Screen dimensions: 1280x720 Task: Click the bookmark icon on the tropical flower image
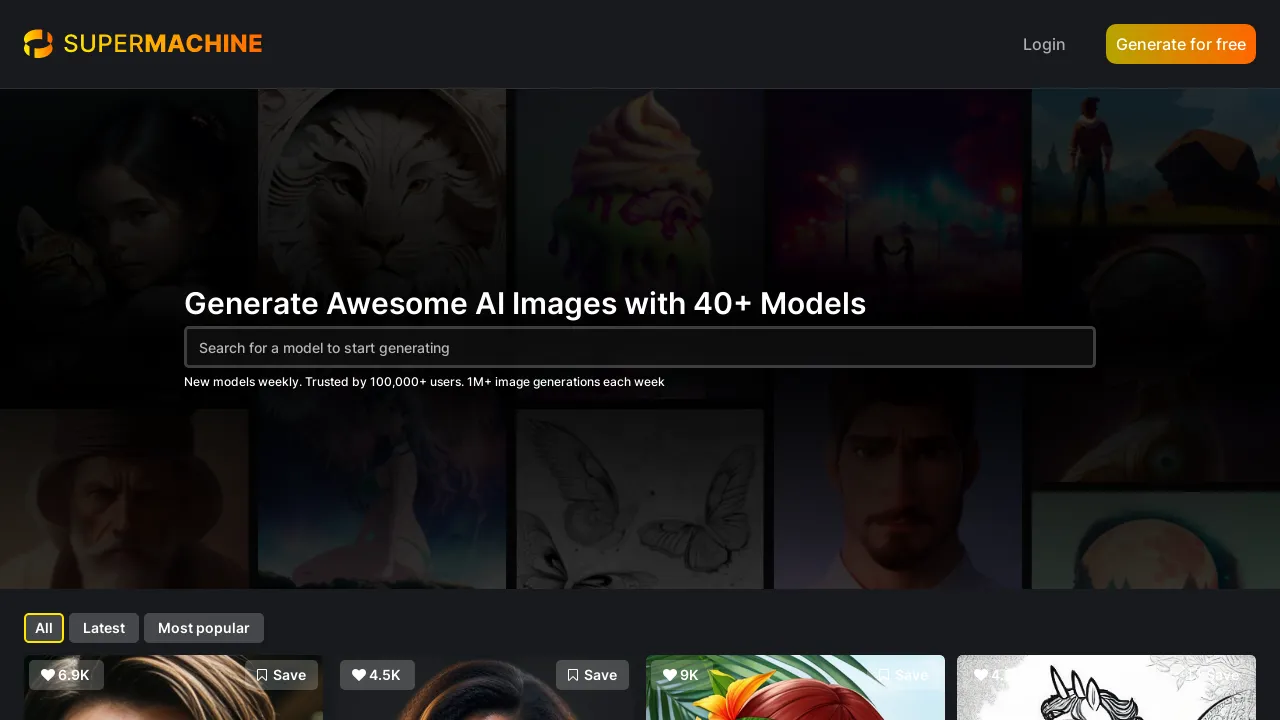point(884,675)
